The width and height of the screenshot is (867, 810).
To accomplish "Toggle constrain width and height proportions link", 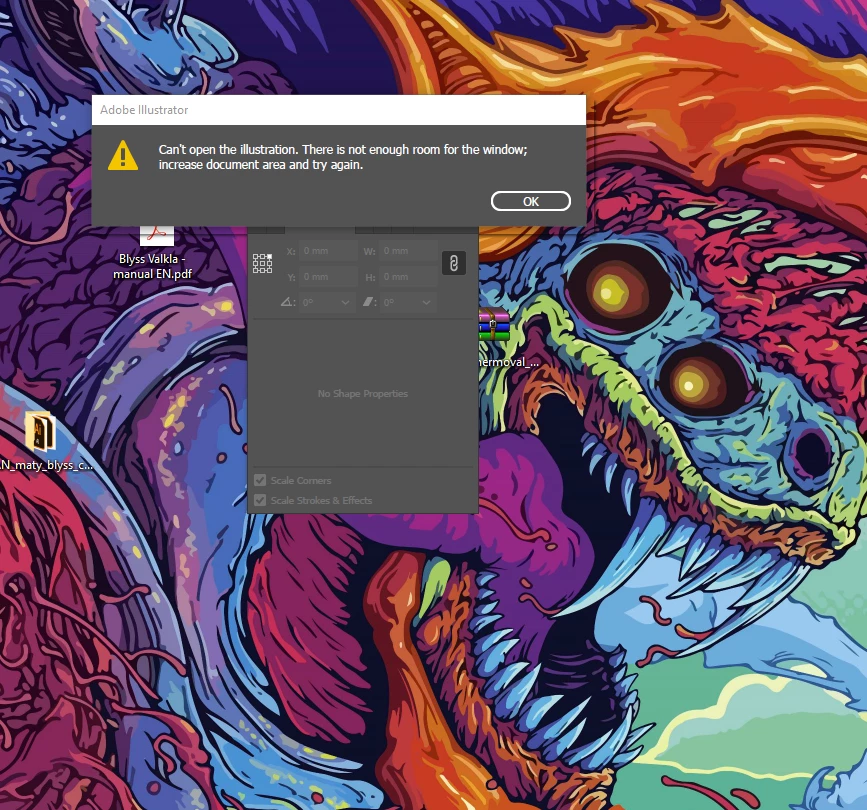I will click(x=453, y=263).
